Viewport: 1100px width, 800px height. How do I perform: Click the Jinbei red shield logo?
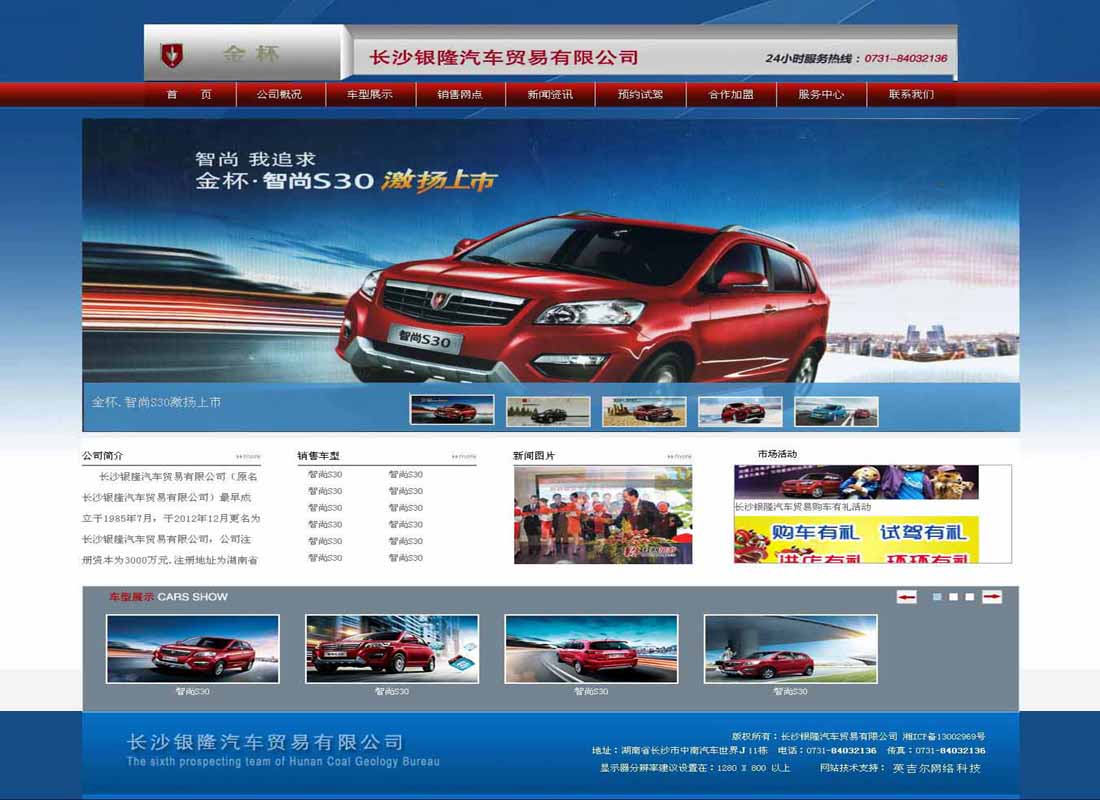[x=172, y=55]
